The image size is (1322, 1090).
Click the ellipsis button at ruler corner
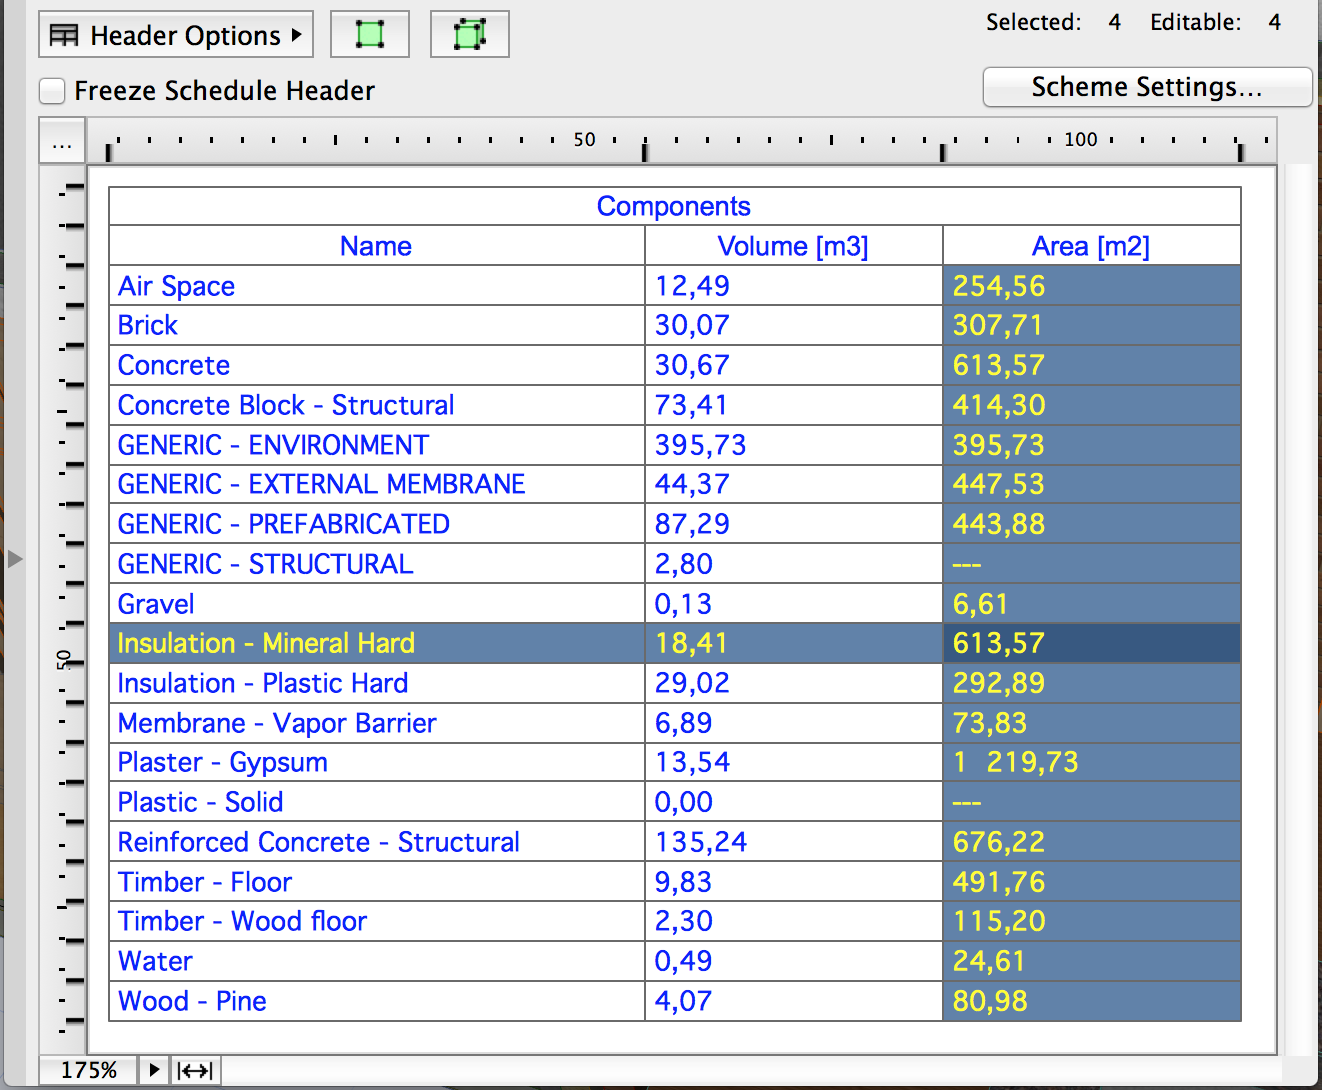tap(62, 143)
